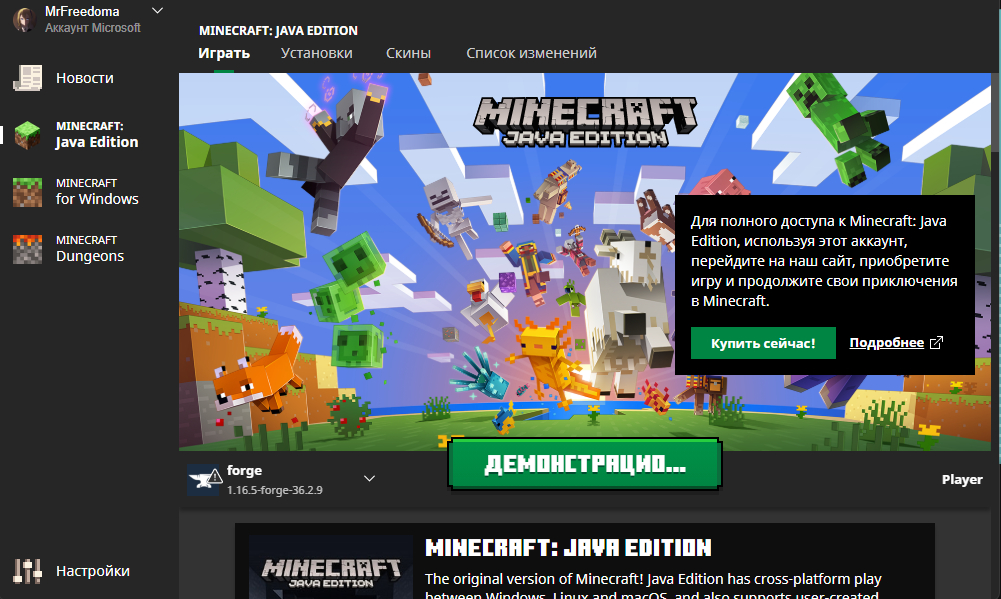Click the Minecraft Dungeons lava block icon
The image size is (1001, 599).
(x=27, y=249)
